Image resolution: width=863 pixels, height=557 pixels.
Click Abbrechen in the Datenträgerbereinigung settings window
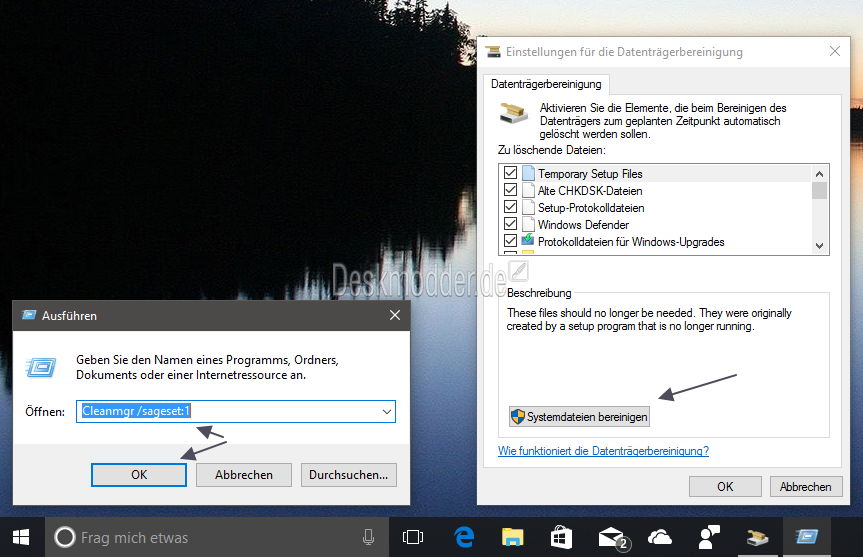[x=806, y=487]
